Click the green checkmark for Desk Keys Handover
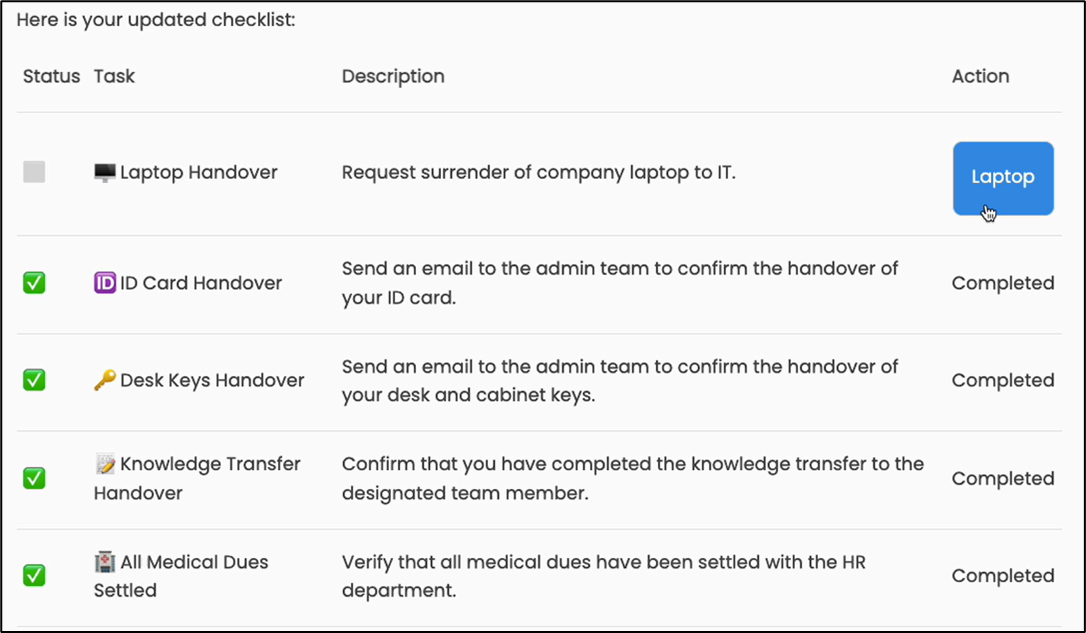This screenshot has height=633, width=1086. tap(35, 380)
